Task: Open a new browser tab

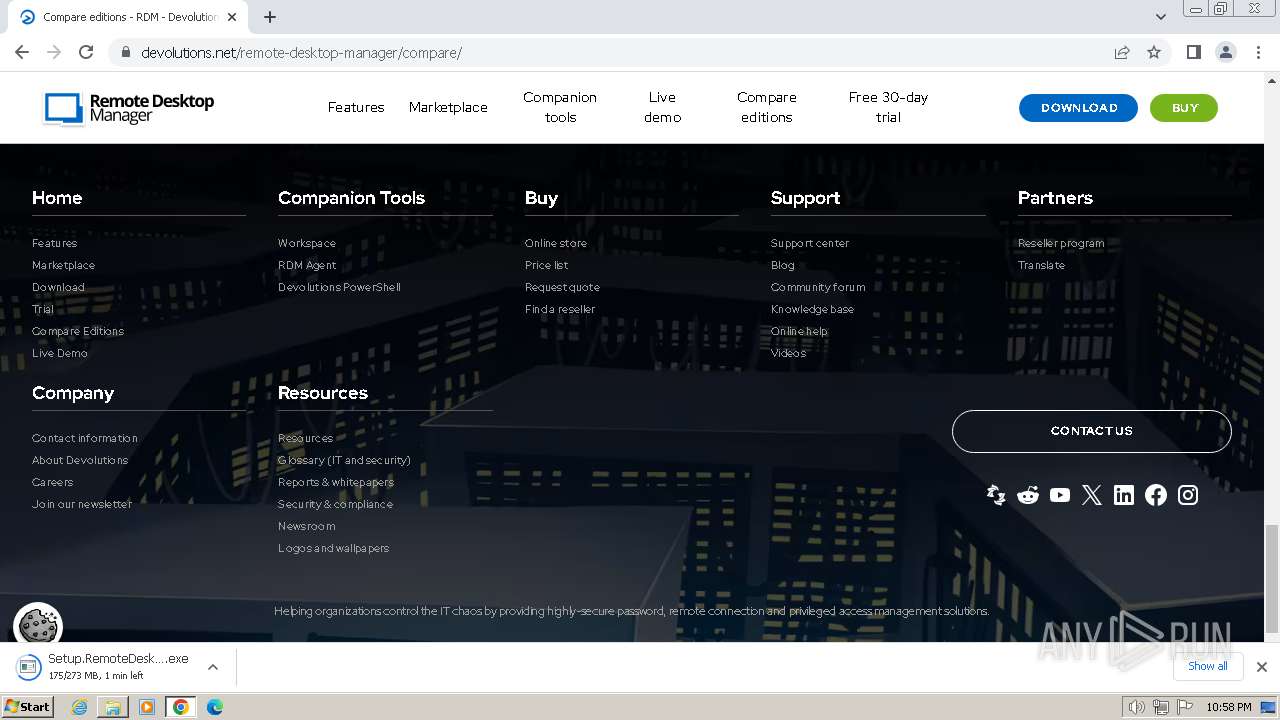Action: pos(270,17)
